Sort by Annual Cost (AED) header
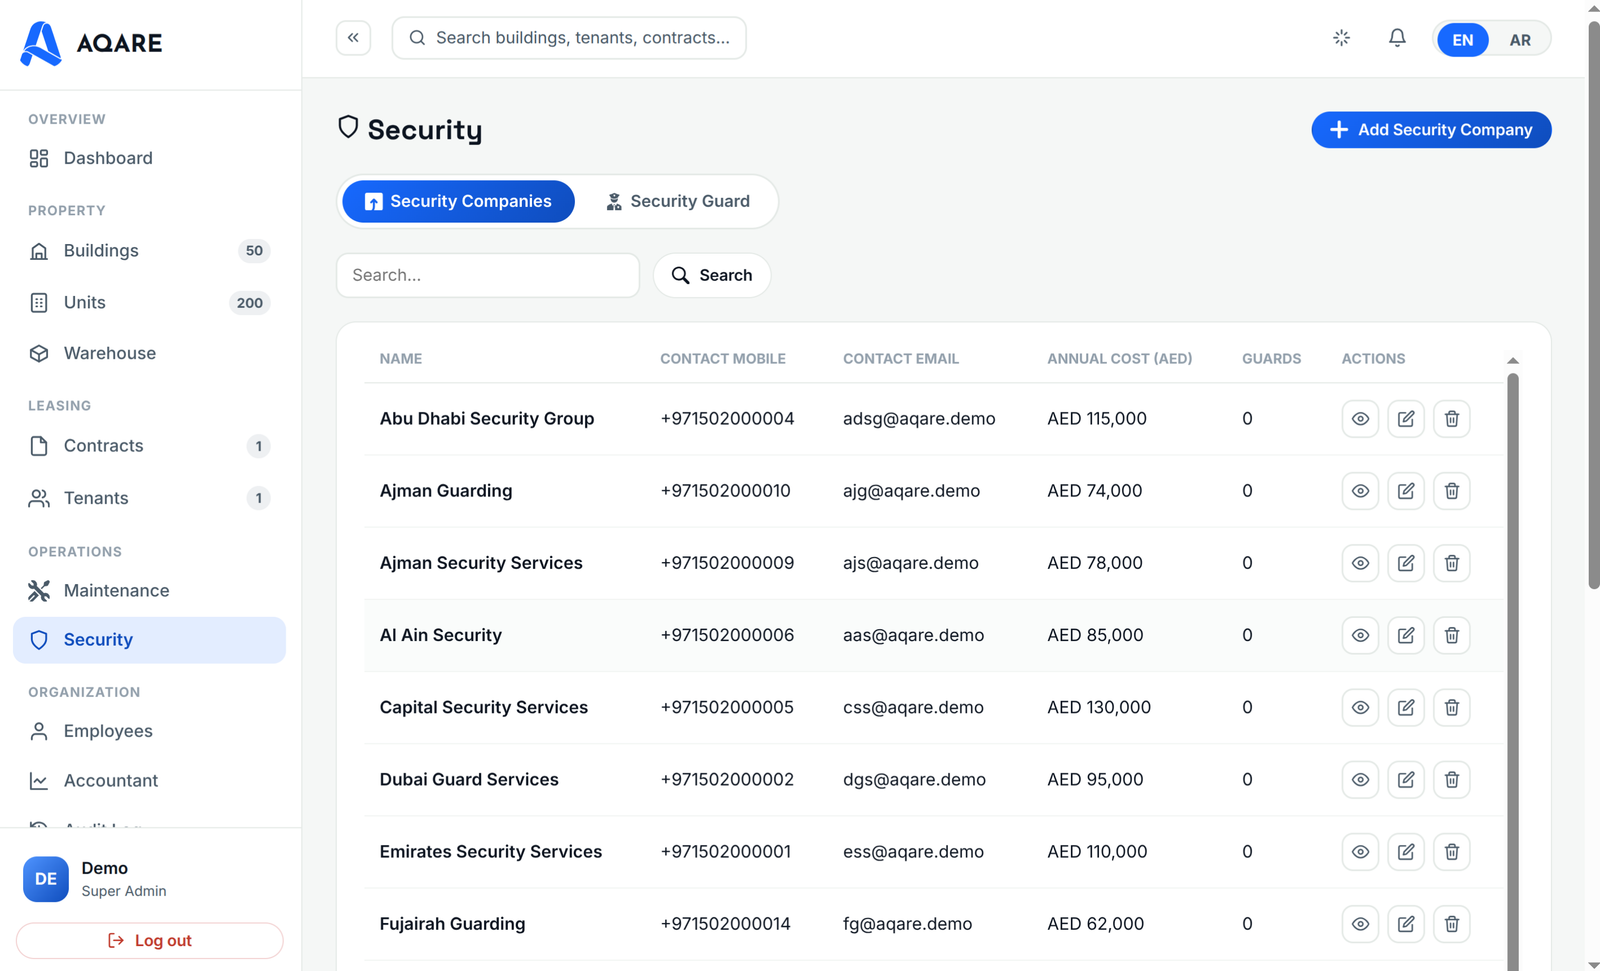 coord(1119,359)
